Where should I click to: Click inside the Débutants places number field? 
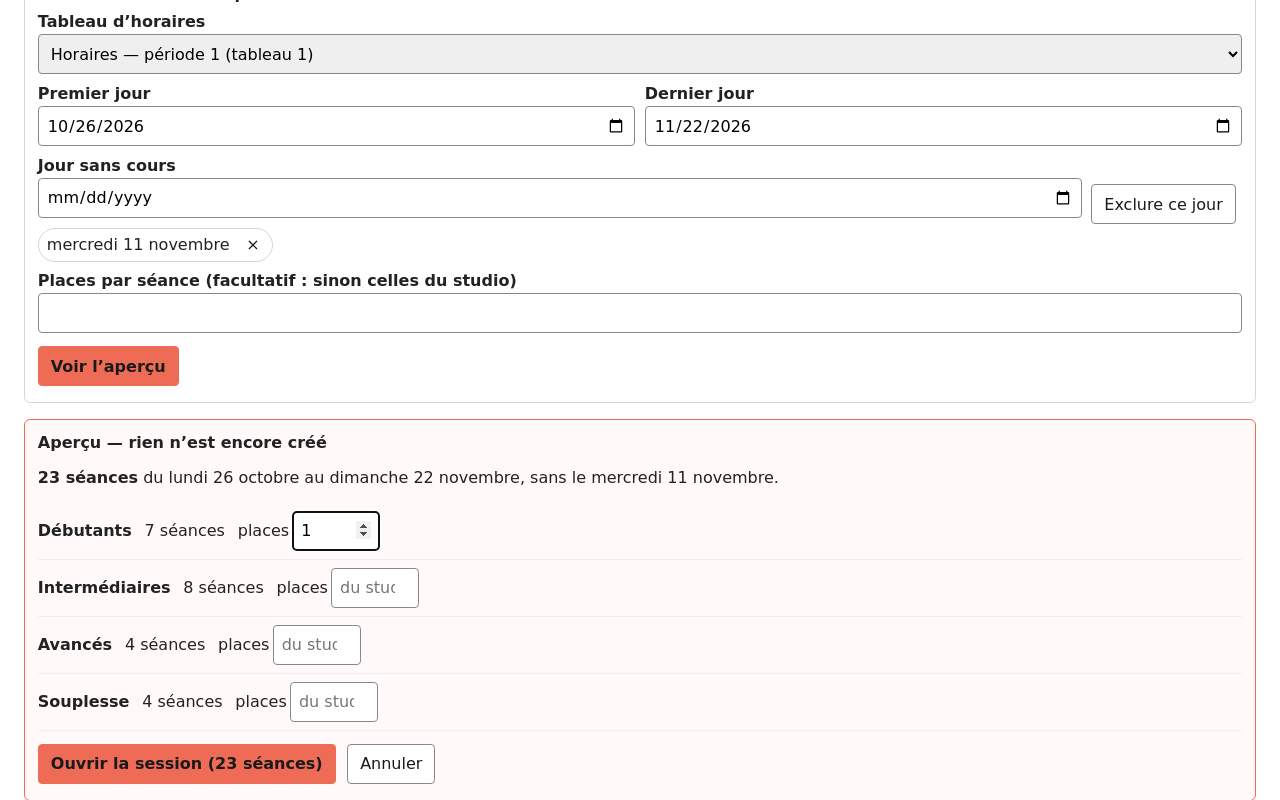click(x=325, y=531)
